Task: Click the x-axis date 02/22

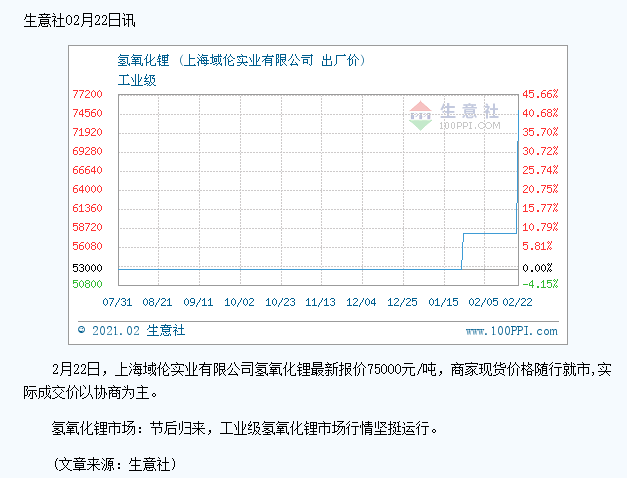Action: tap(517, 302)
